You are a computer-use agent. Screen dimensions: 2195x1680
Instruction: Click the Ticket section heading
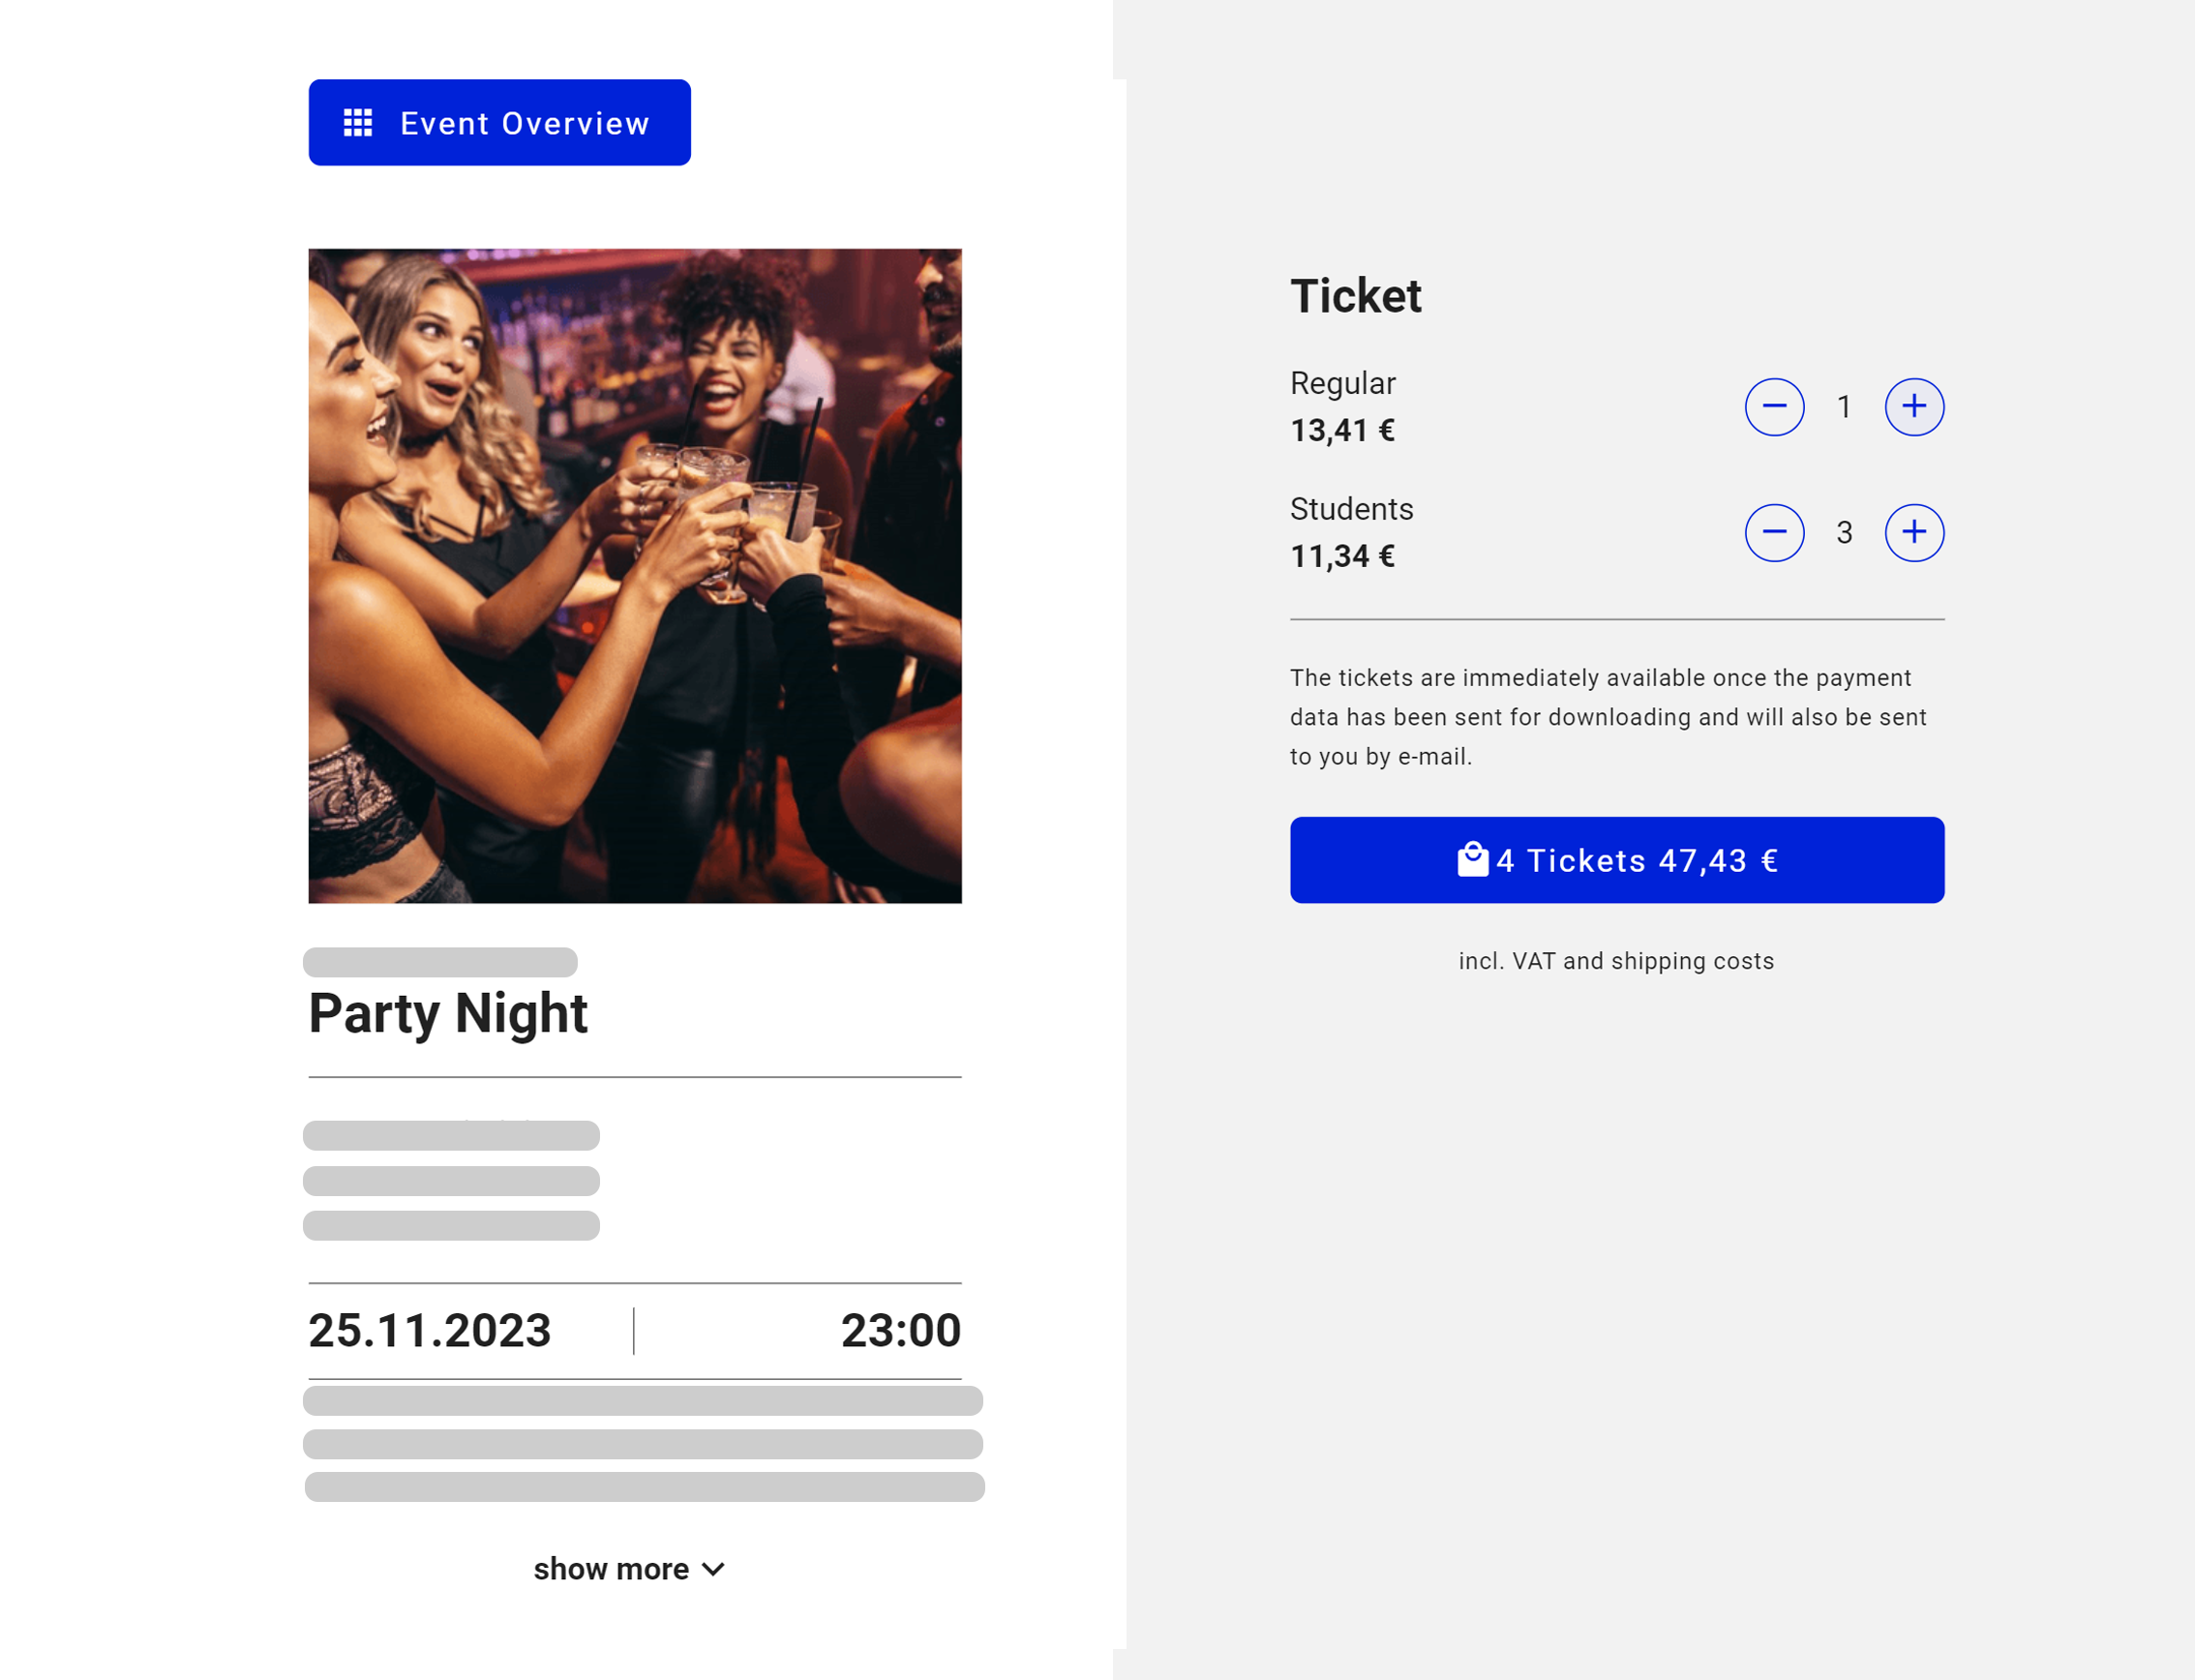point(1355,296)
